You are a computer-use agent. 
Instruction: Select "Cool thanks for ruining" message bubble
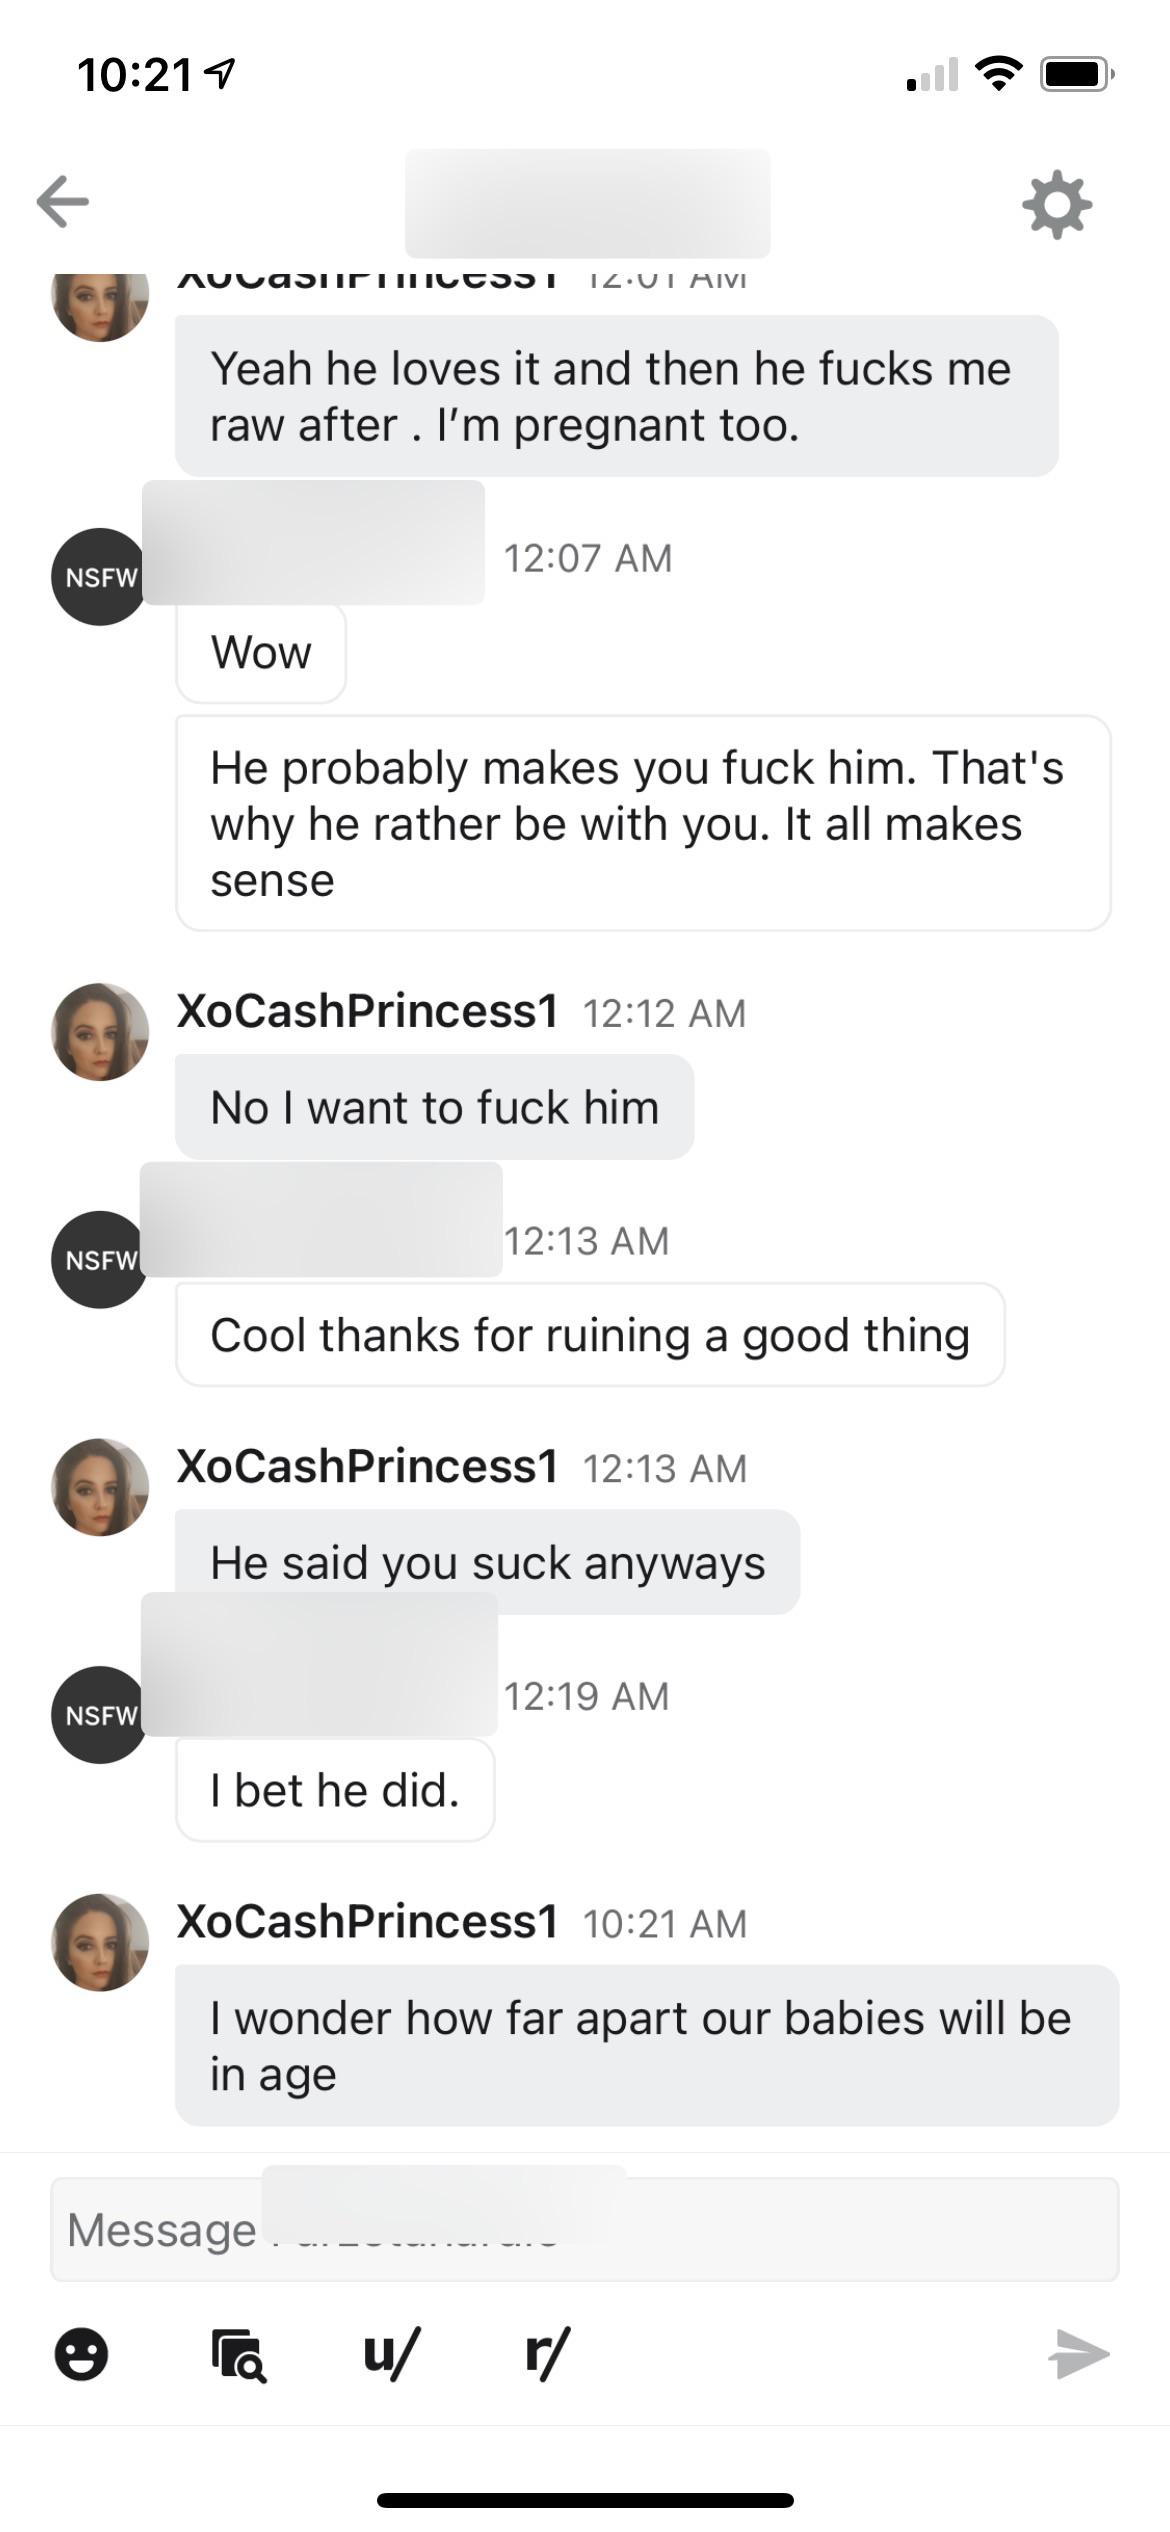(x=590, y=1336)
